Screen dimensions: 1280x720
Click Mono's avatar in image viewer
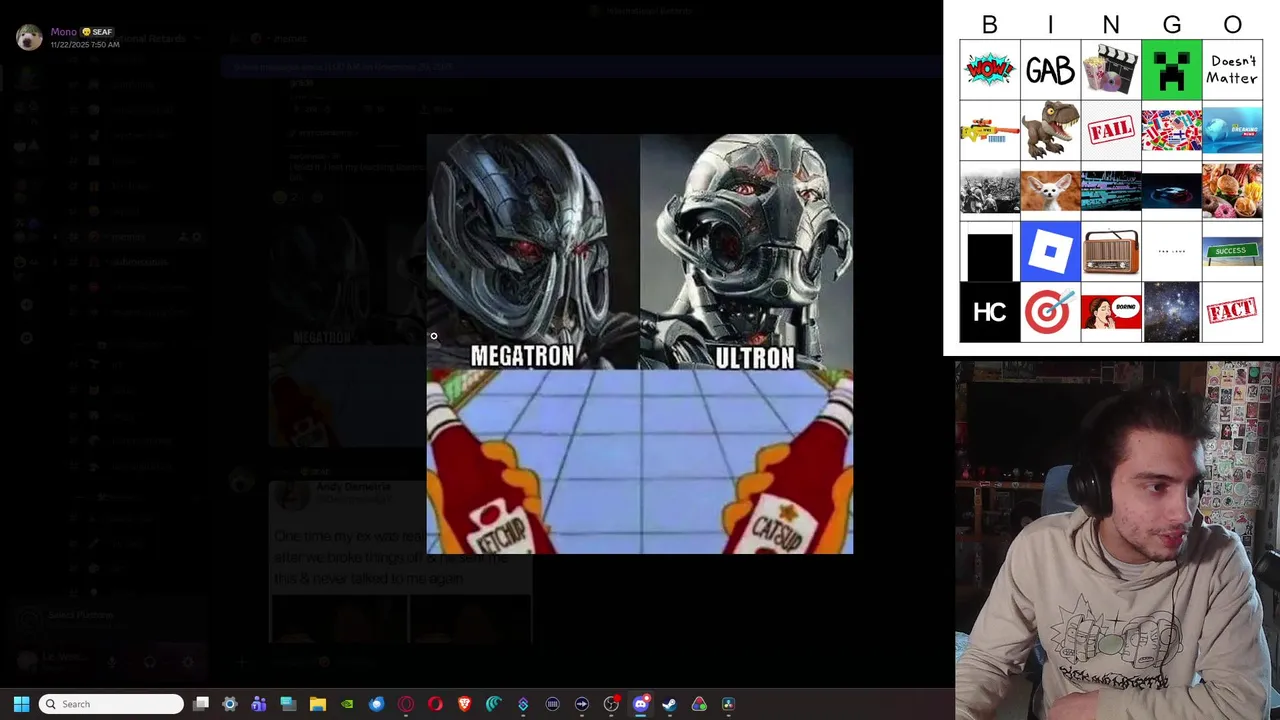pyautogui.click(x=28, y=37)
